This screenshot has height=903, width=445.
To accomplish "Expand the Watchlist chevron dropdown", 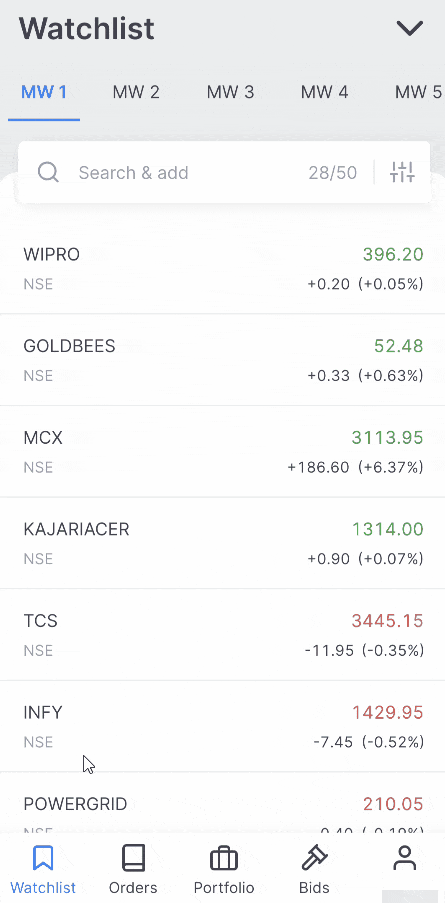I will pyautogui.click(x=410, y=28).
